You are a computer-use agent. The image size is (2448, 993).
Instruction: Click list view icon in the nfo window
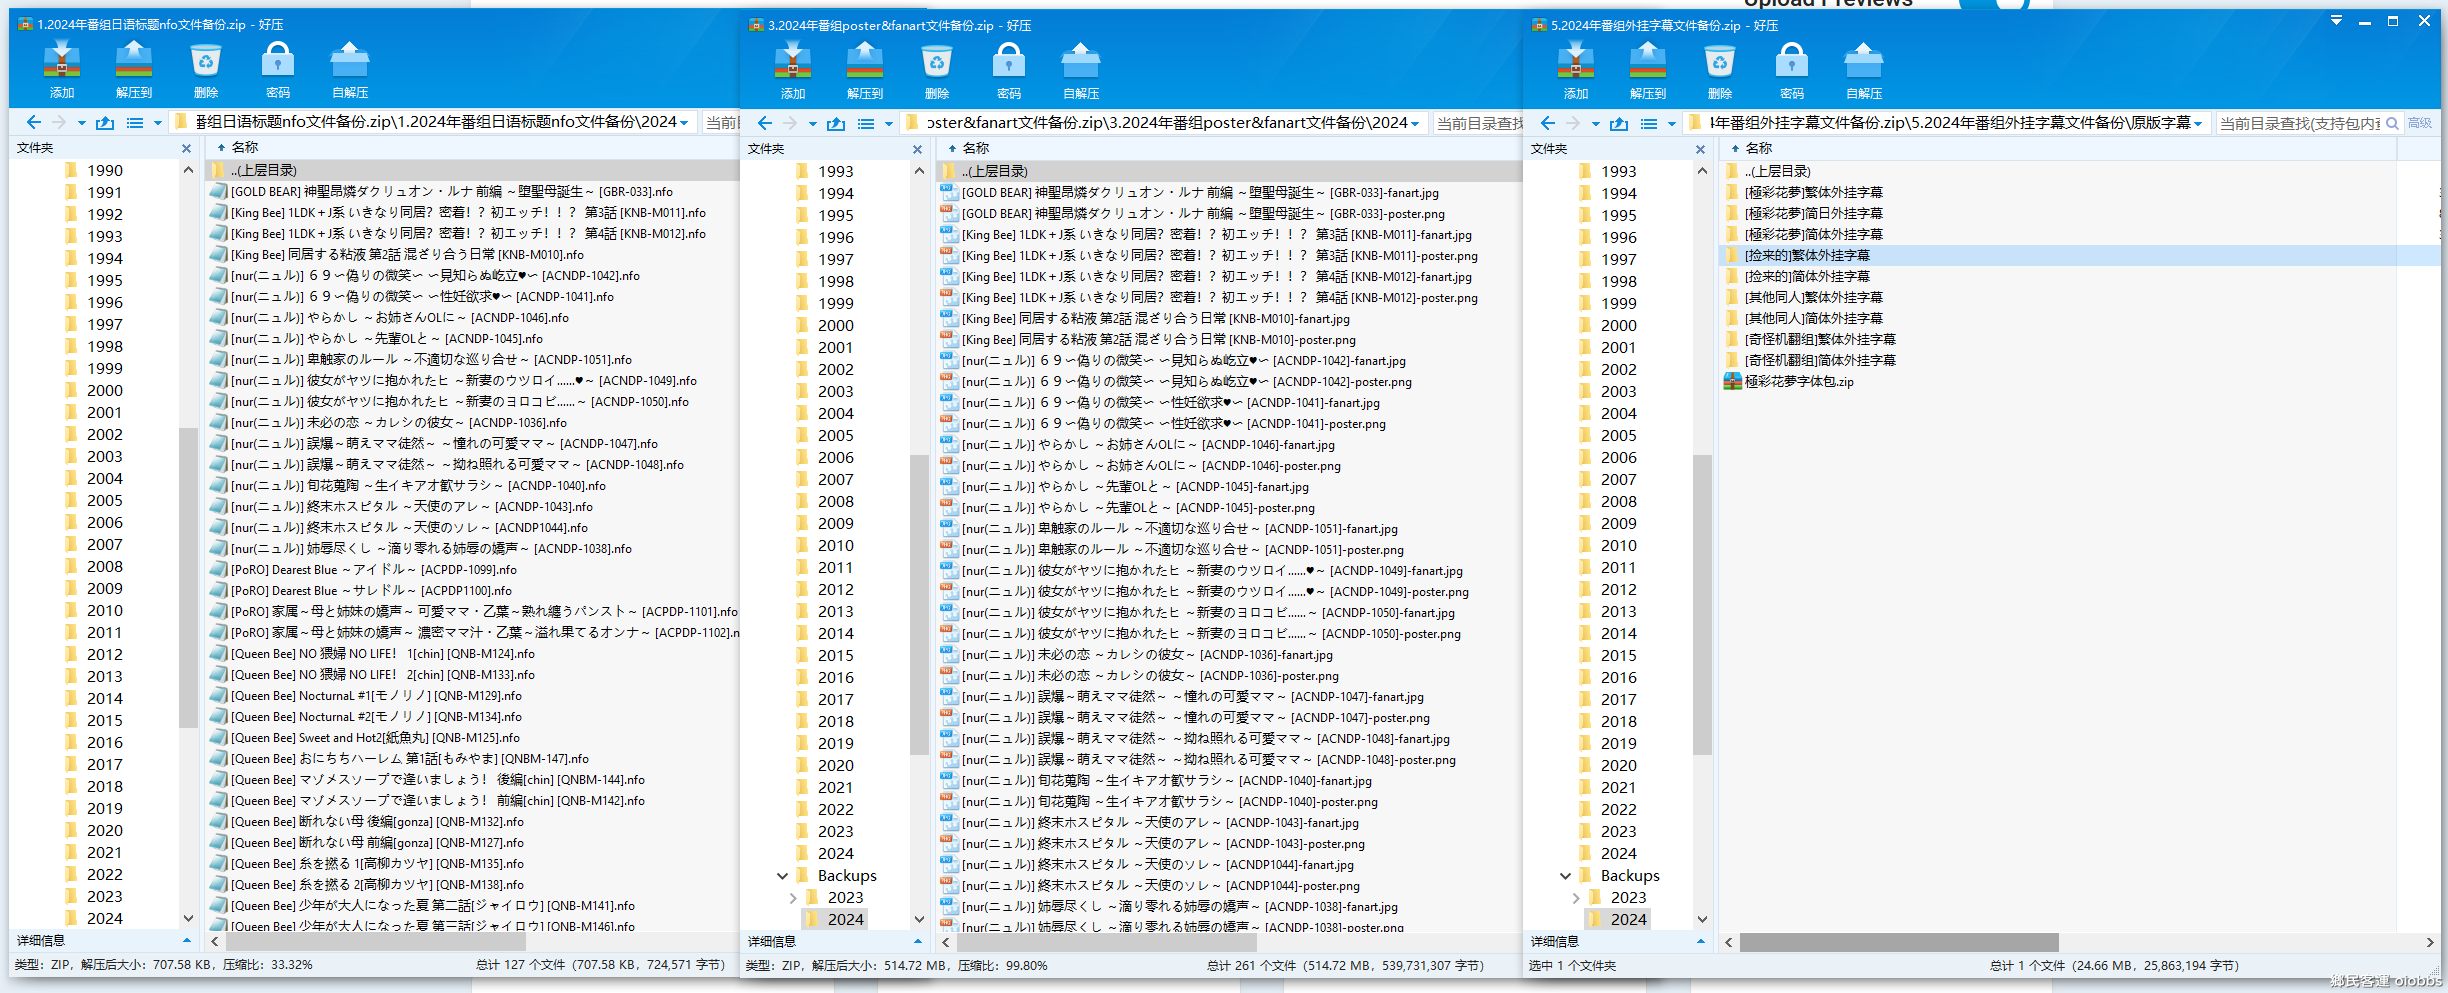(135, 122)
